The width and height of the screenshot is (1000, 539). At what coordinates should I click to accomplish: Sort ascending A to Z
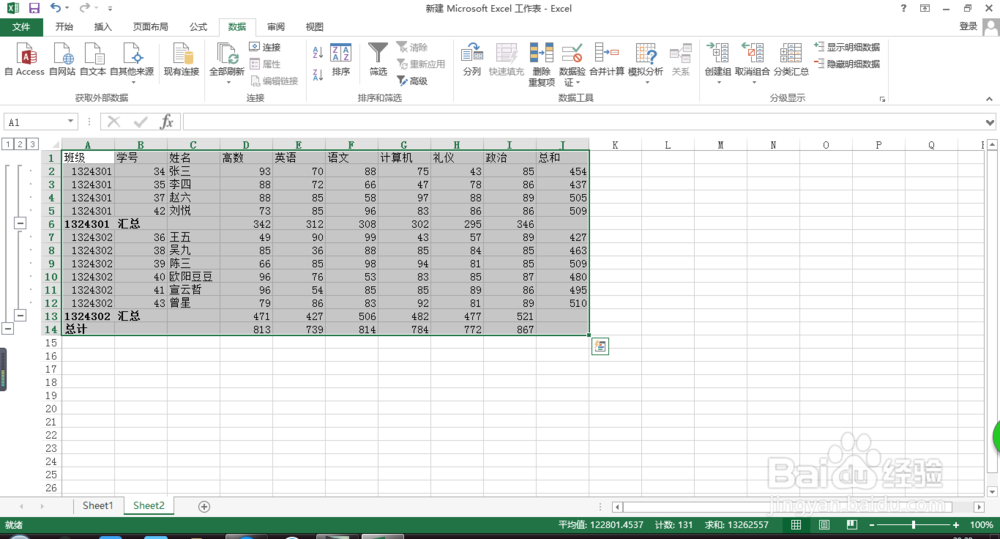318,52
